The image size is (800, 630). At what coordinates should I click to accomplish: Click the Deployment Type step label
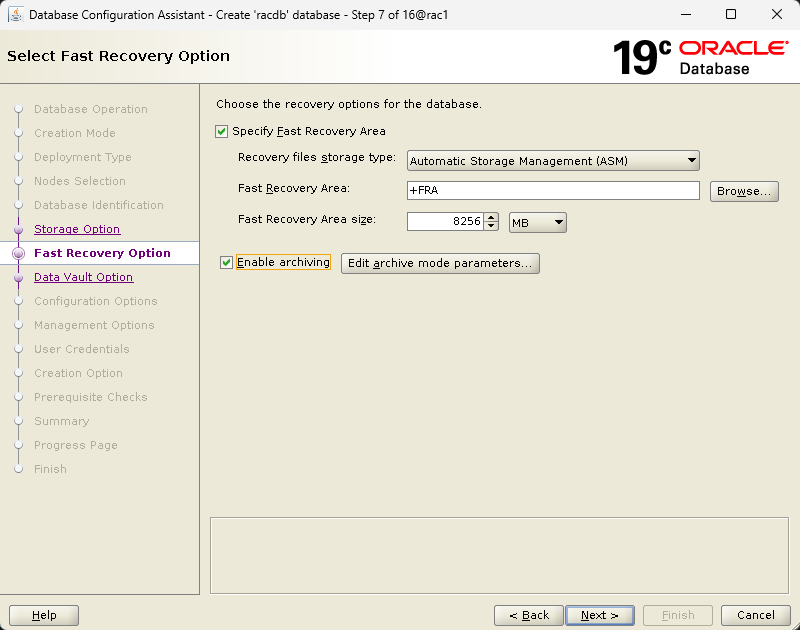click(83, 157)
